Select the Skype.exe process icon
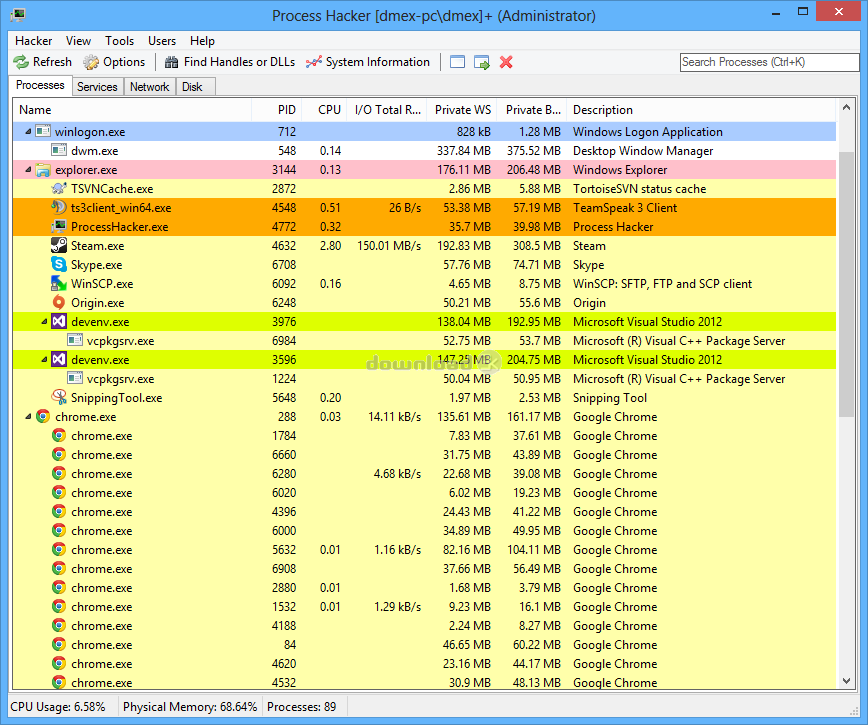This screenshot has height=725, width=868. coord(59,264)
